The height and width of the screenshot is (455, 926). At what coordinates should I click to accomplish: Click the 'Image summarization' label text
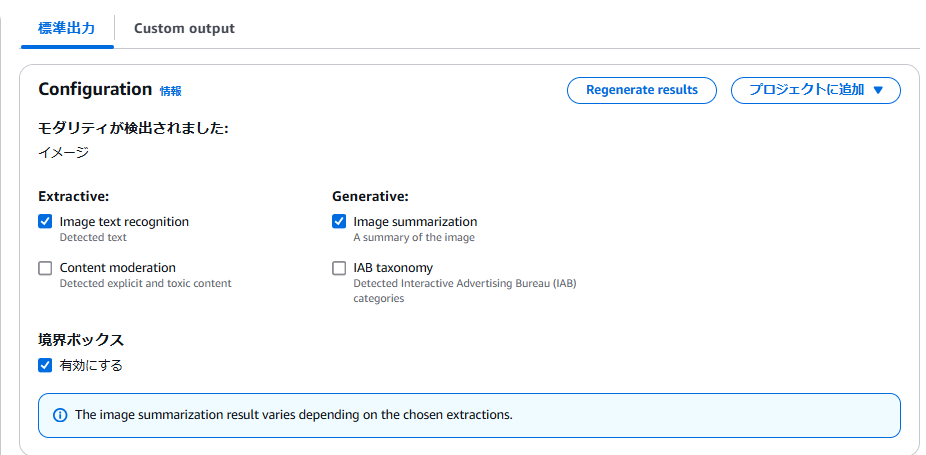click(x=415, y=222)
